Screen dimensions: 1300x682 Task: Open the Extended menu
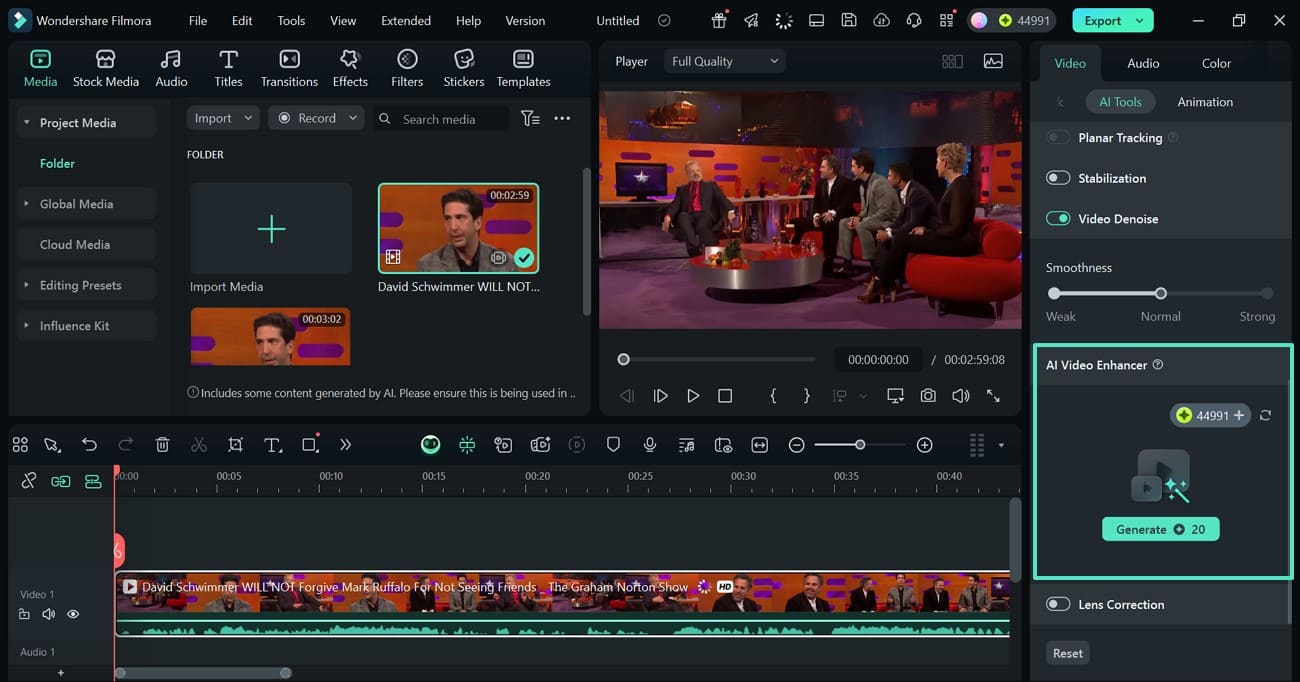406,20
